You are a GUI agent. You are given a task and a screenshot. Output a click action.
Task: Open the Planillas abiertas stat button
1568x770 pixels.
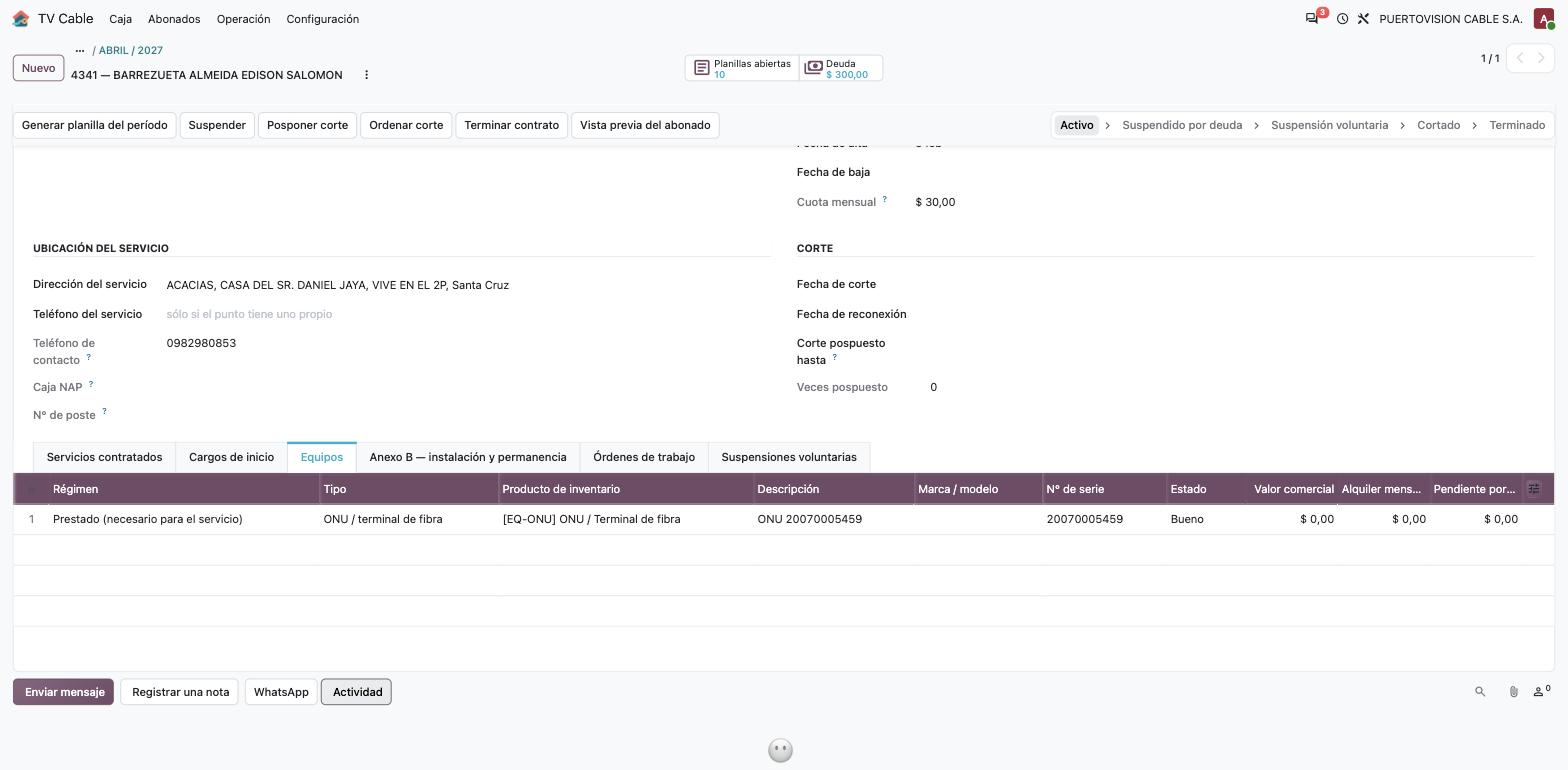742,68
